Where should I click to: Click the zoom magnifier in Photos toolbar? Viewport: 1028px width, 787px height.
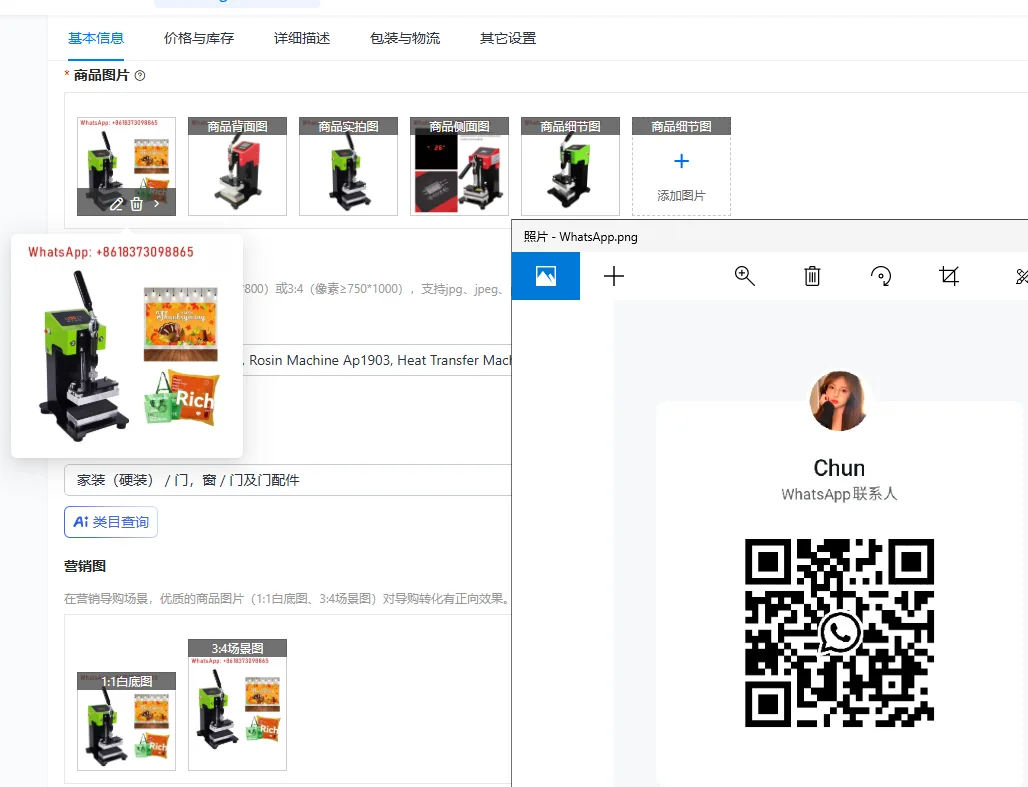[x=744, y=276]
